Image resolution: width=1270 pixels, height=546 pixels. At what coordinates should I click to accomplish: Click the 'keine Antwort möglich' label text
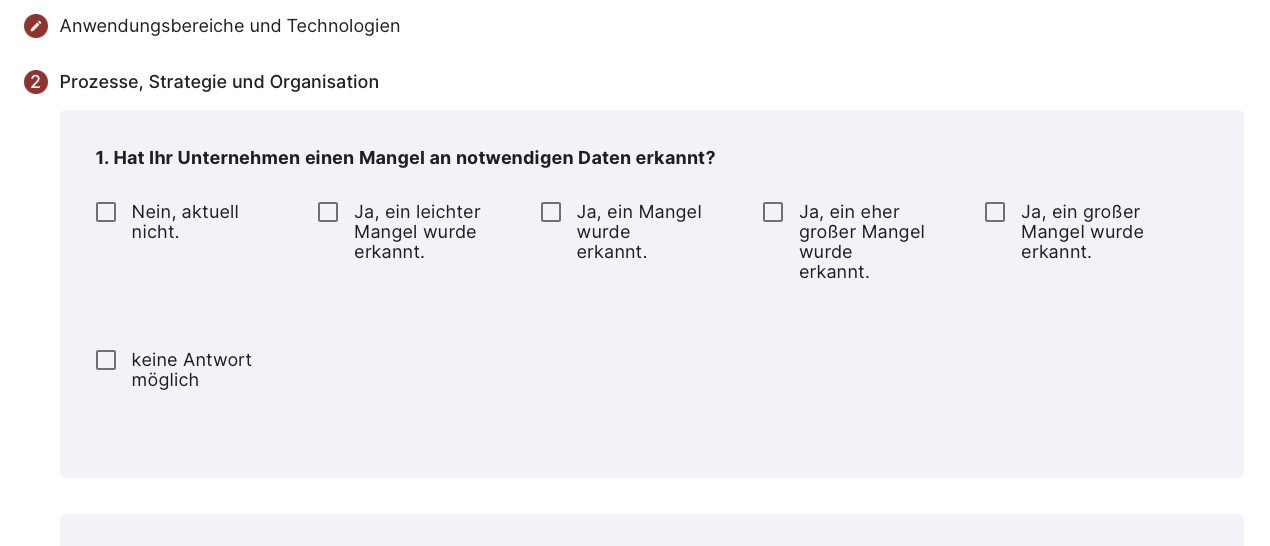tap(191, 370)
